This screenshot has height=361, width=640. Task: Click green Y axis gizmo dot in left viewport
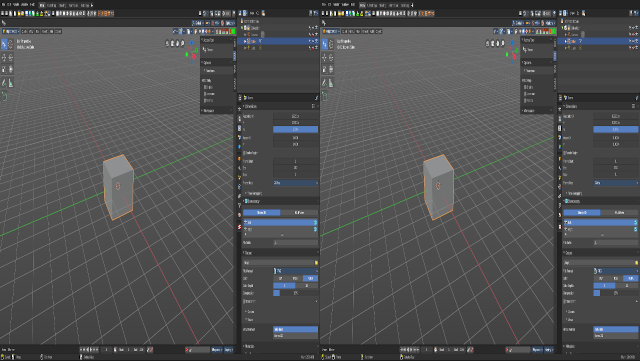pyautogui.click(x=187, y=54)
